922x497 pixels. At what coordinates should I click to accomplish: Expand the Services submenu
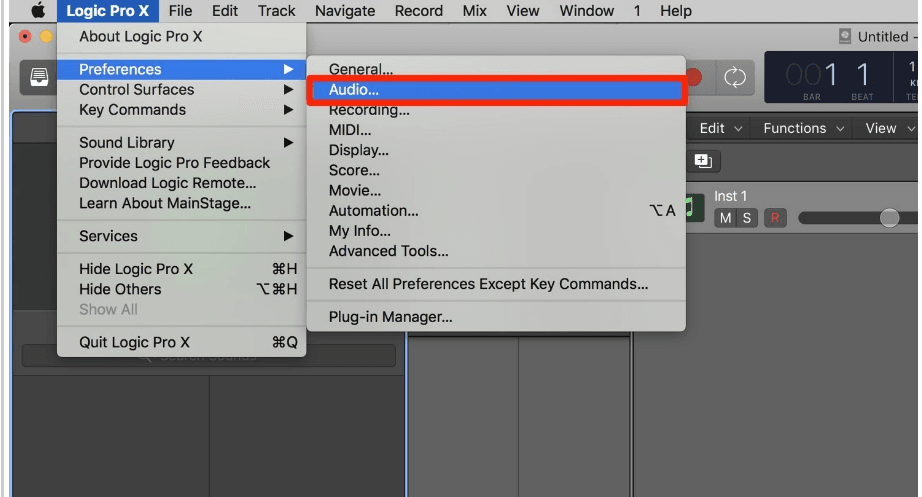[x=182, y=236]
